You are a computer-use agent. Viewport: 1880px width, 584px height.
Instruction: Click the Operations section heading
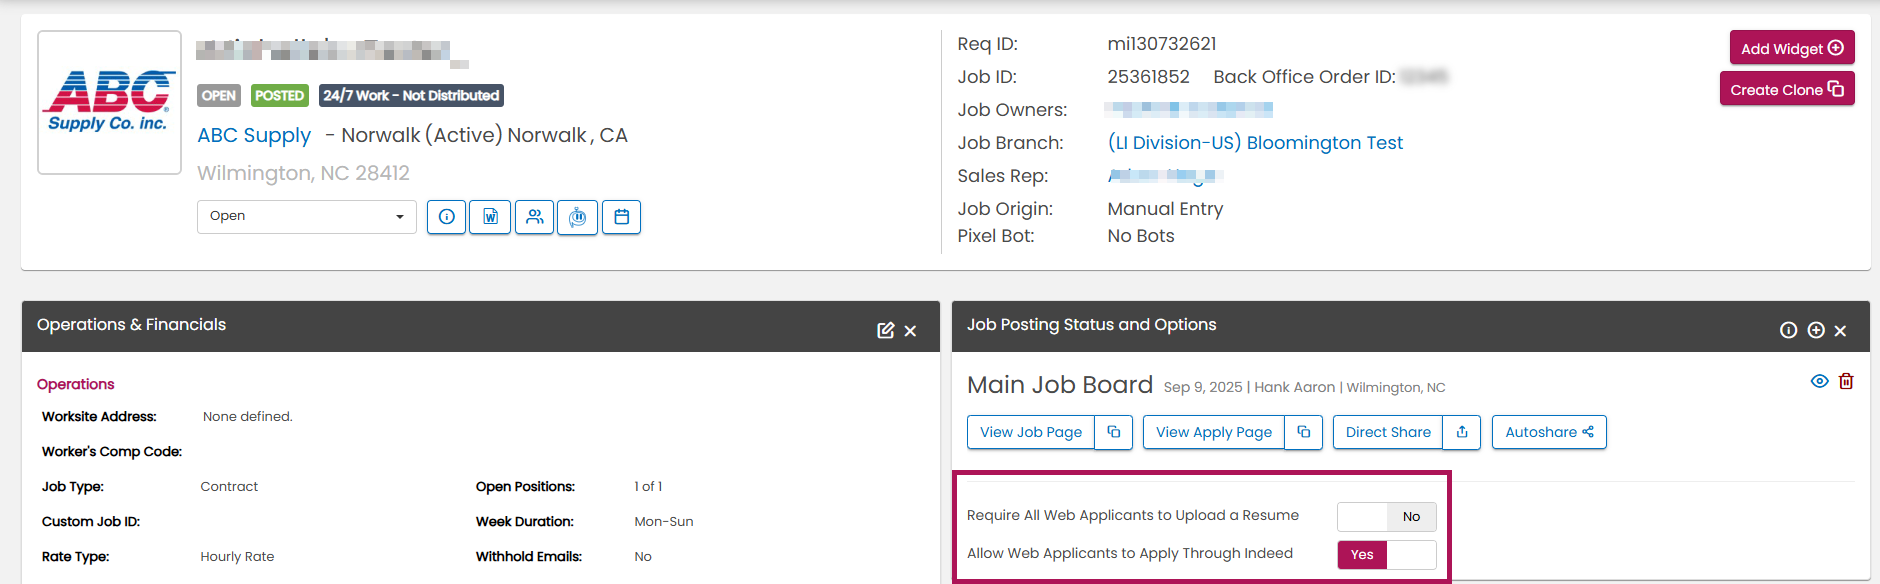point(76,384)
